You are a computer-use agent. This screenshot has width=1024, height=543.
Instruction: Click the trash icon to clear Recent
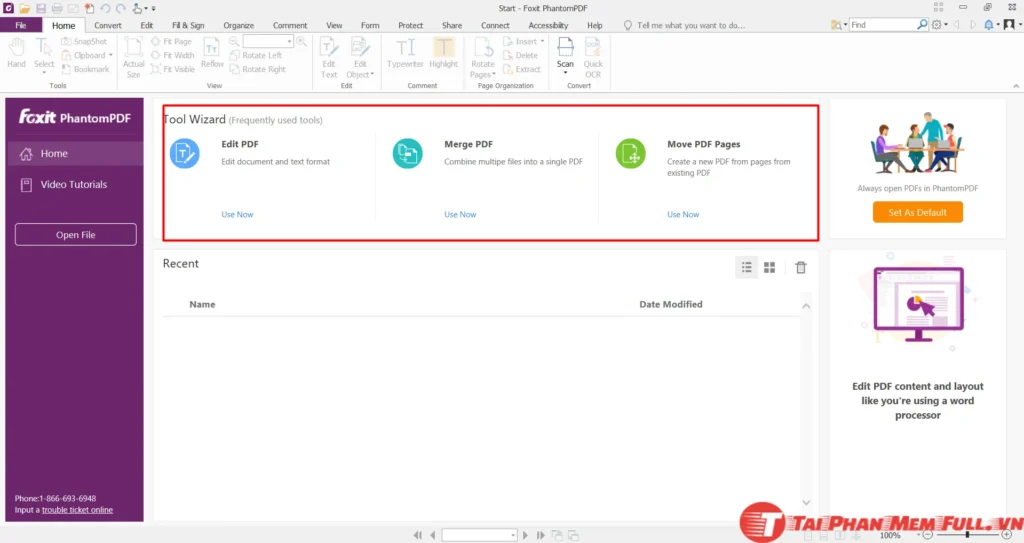(801, 267)
